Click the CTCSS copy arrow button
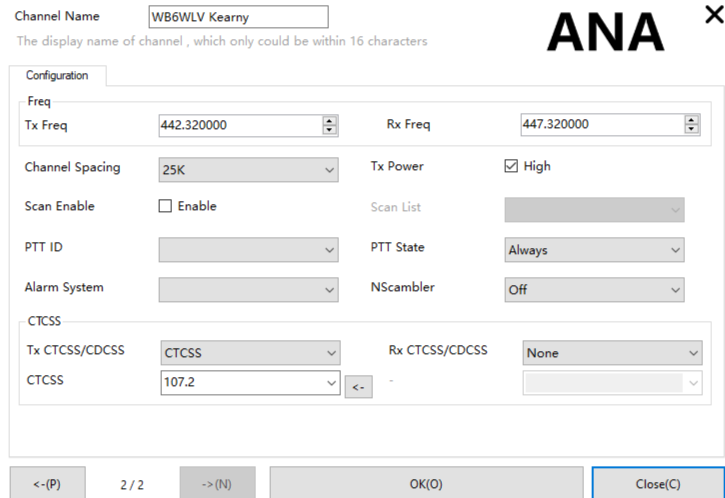The width and height of the screenshot is (725, 498). pos(357,387)
